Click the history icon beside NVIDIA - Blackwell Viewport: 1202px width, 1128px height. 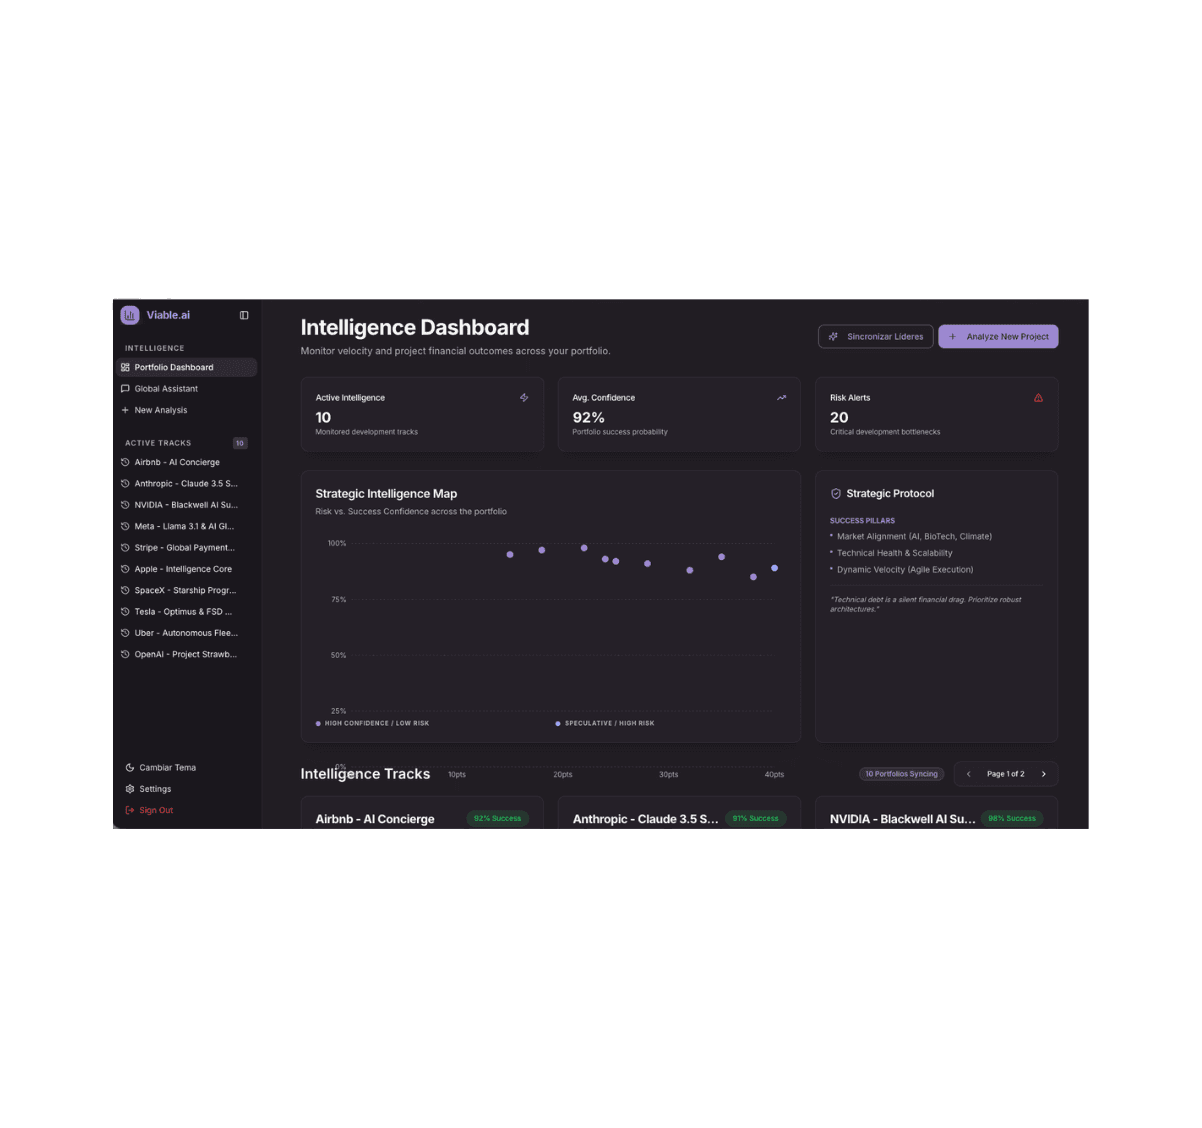[125, 505]
